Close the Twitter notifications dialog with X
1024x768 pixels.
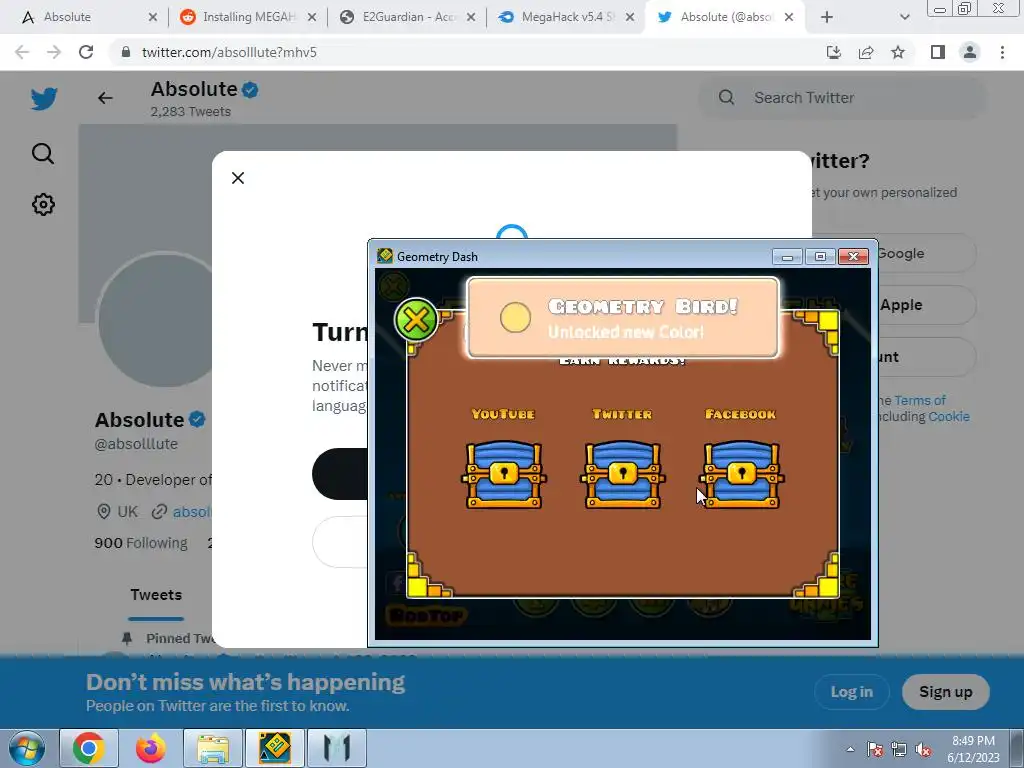[x=238, y=178]
